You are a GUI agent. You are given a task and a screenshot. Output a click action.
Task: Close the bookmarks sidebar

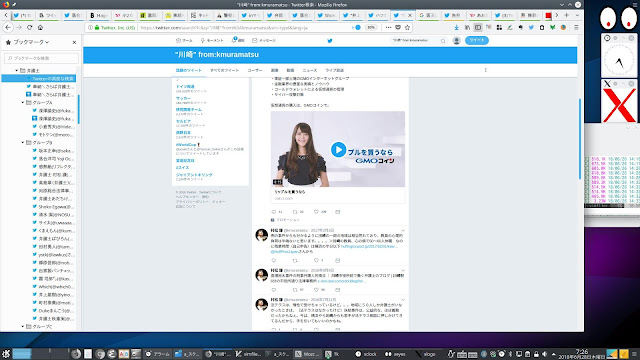point(74,42)
